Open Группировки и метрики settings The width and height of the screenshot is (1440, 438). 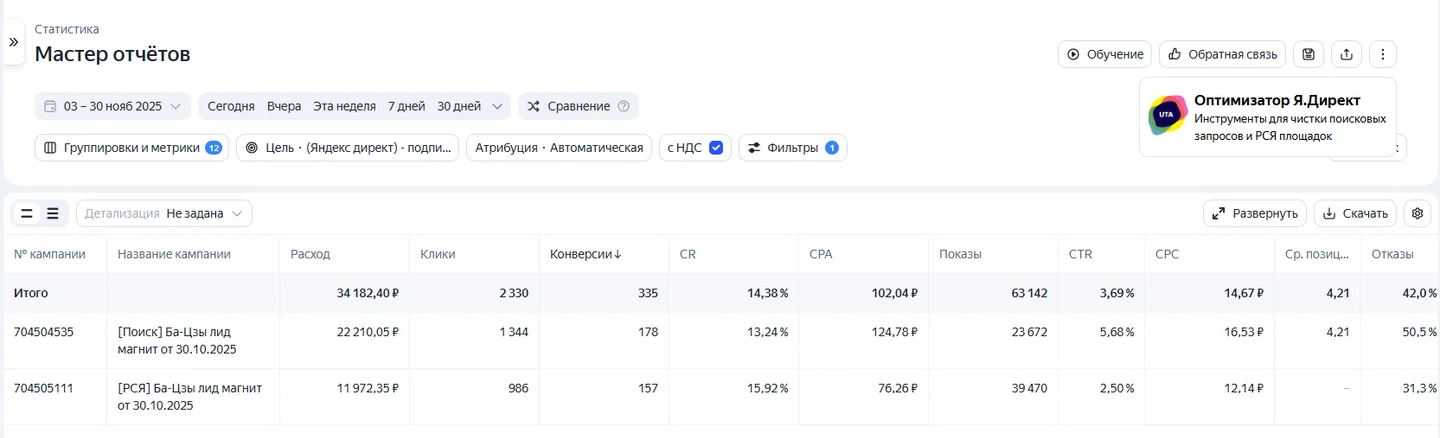tap(132, 148)
